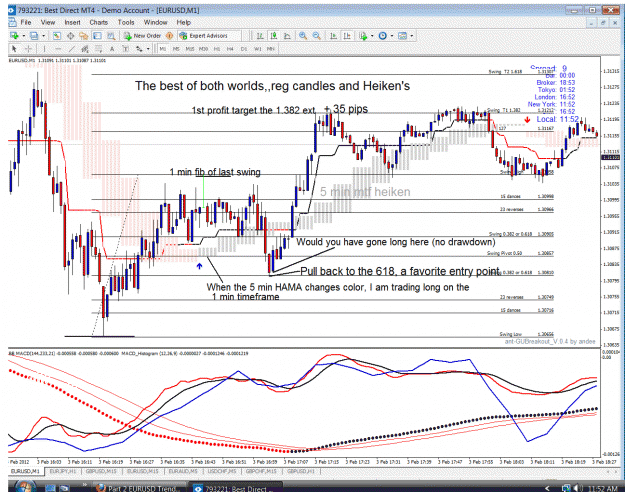The image size is (625, 492).
Task: Open the Charts menu
Action: [98, 22]
